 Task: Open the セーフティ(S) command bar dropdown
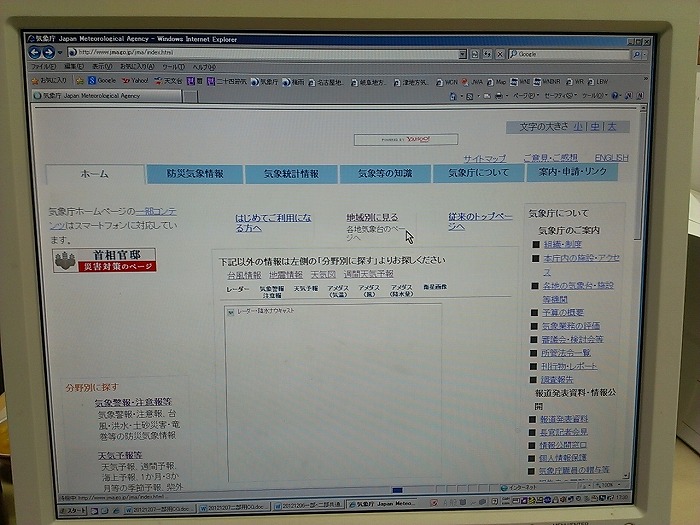point(561,96)
